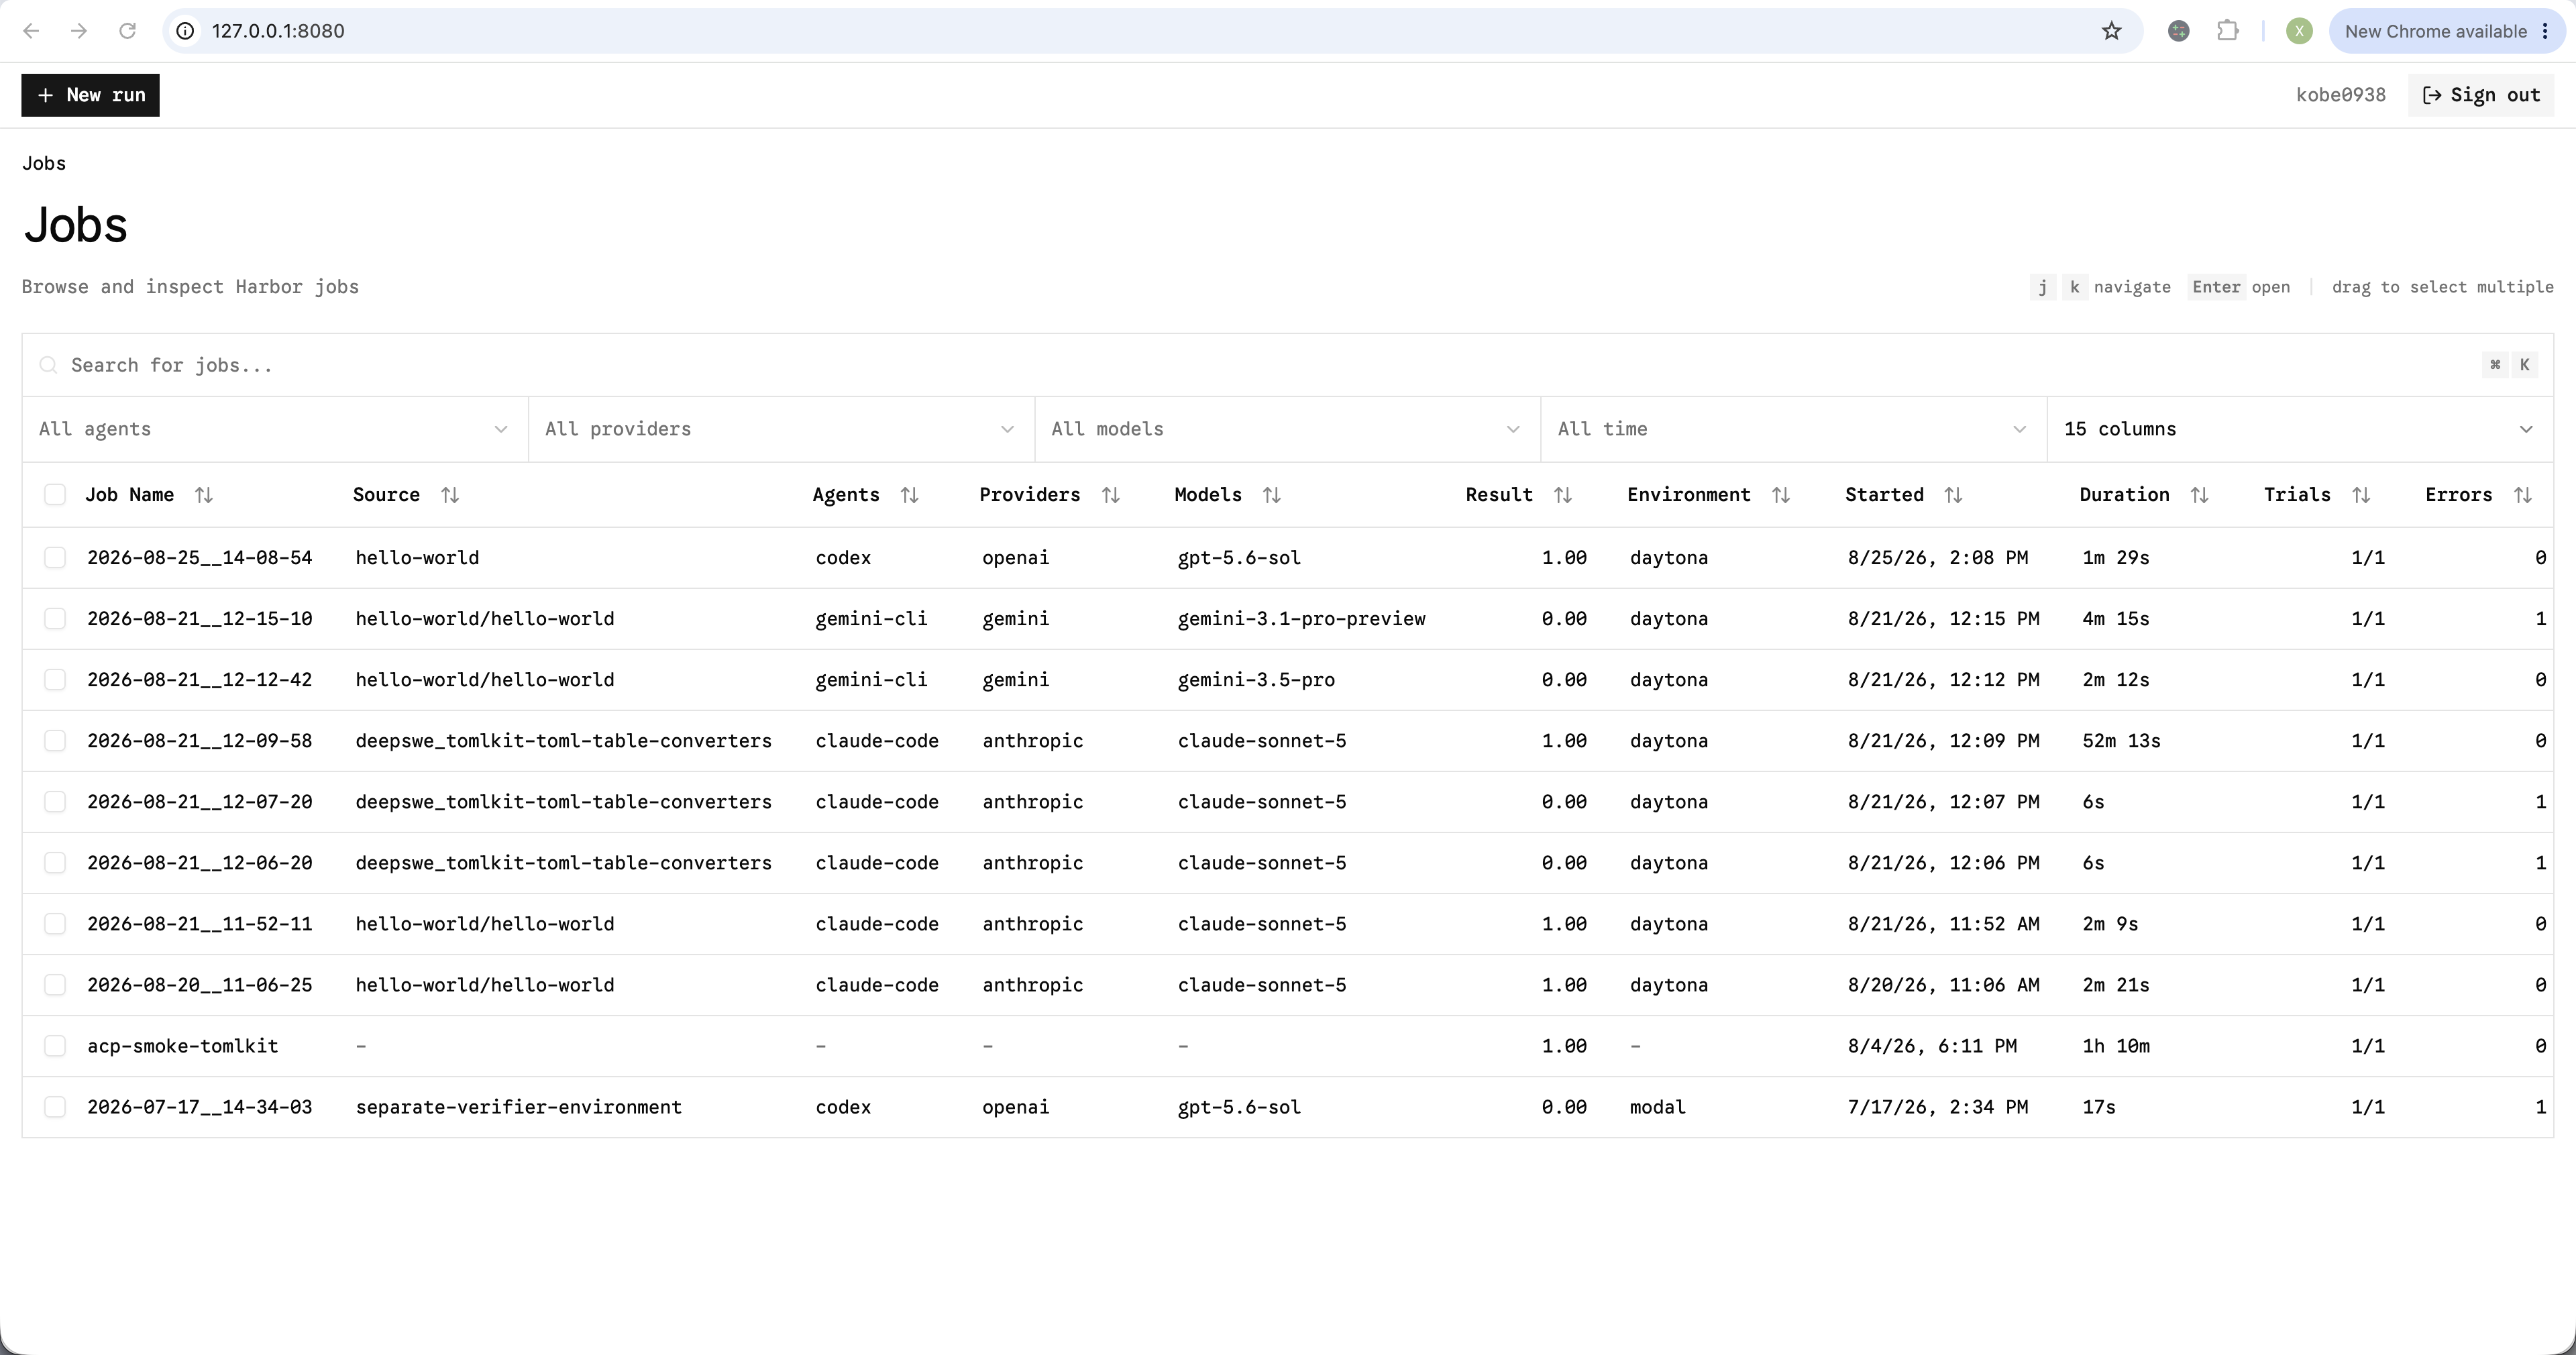Sign out of the account
The image size is (2576, 1355).
click(x=2481, y=95)
